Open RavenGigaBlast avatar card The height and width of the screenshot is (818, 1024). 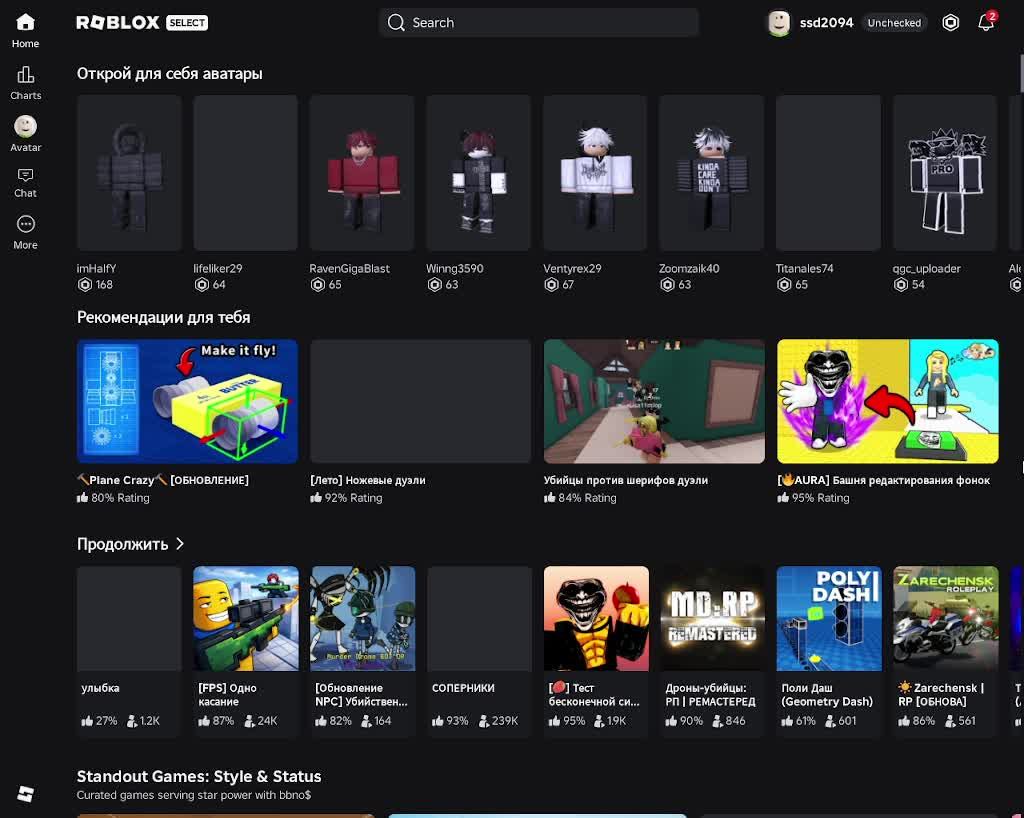(x=362, y=173)
